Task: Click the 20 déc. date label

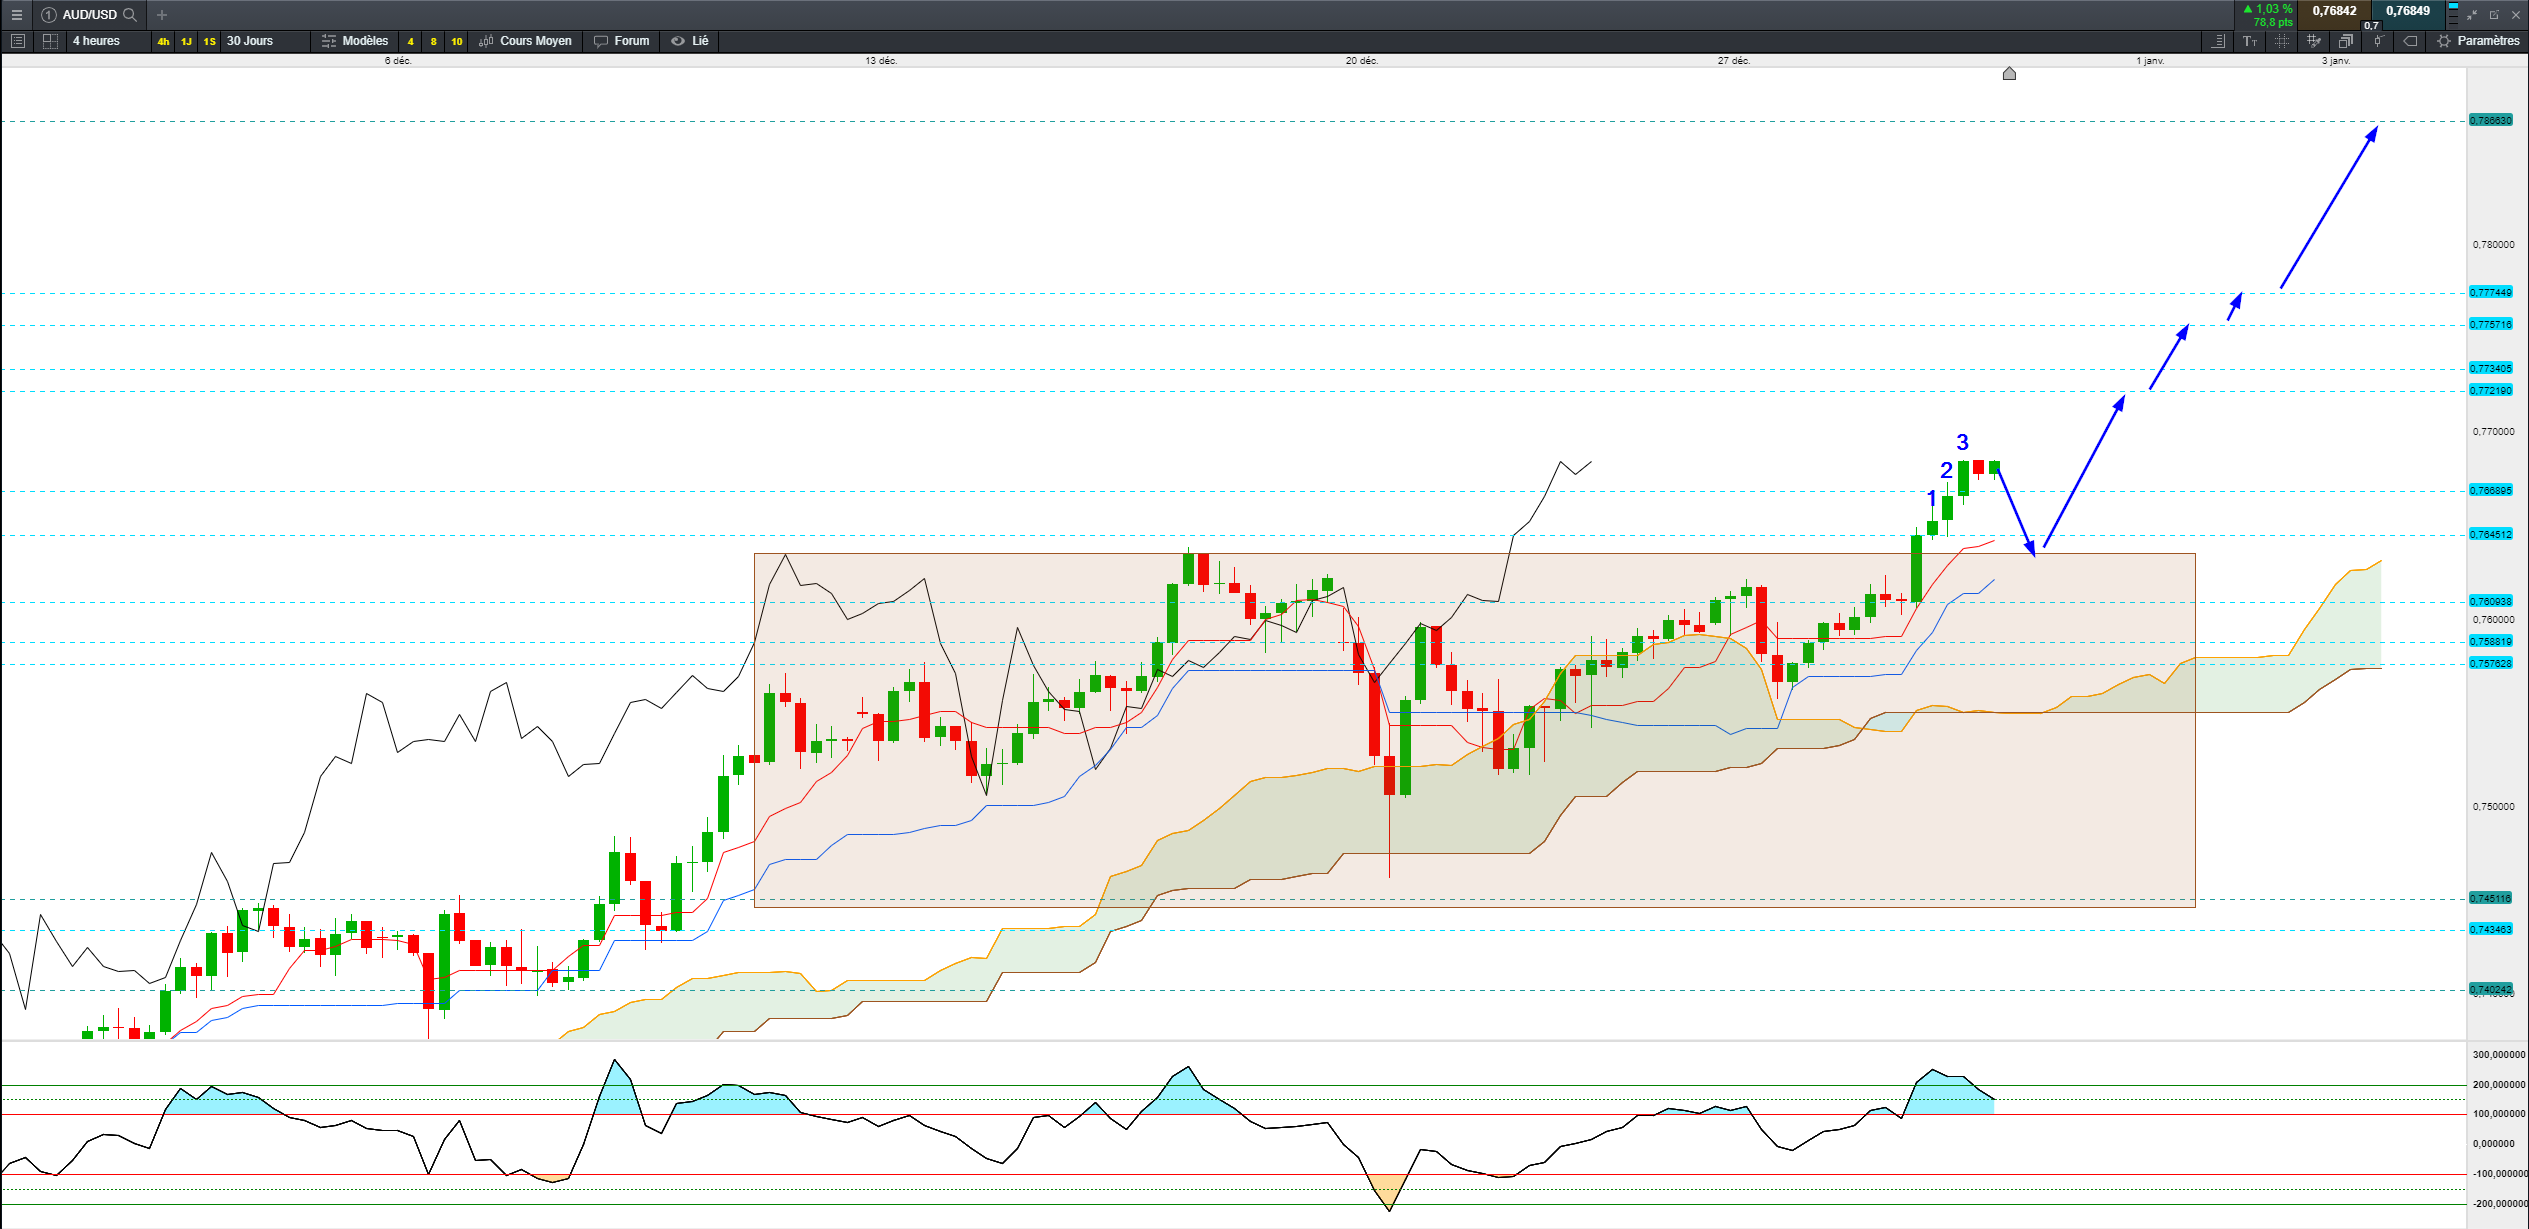Action: [1362, 61]
